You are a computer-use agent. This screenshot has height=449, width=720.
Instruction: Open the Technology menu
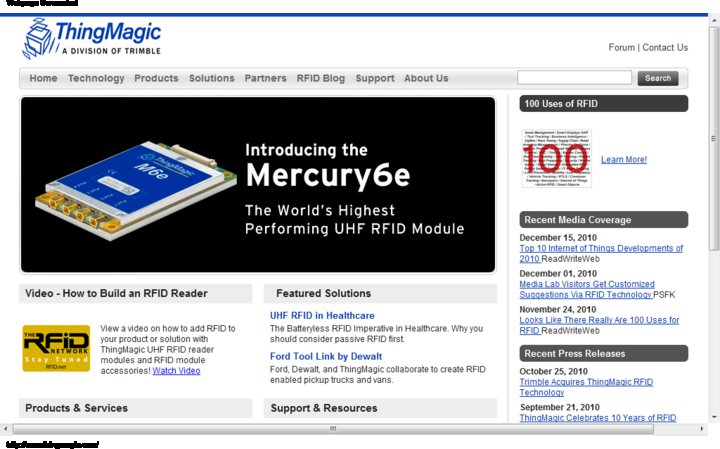click(96, 78)
